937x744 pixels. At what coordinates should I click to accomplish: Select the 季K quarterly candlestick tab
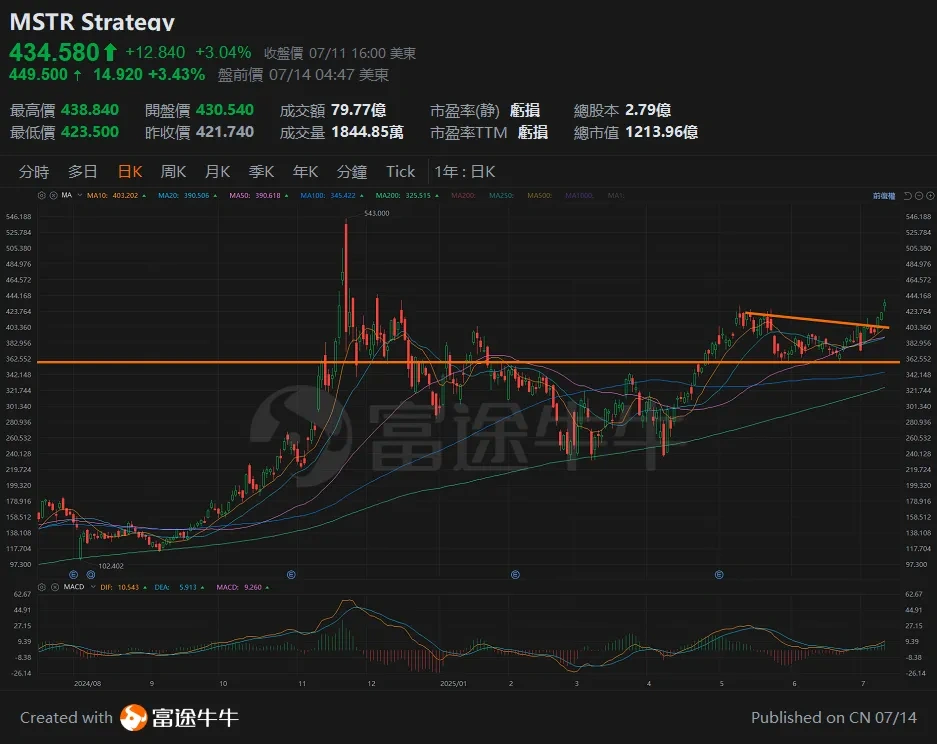[261, 172]
